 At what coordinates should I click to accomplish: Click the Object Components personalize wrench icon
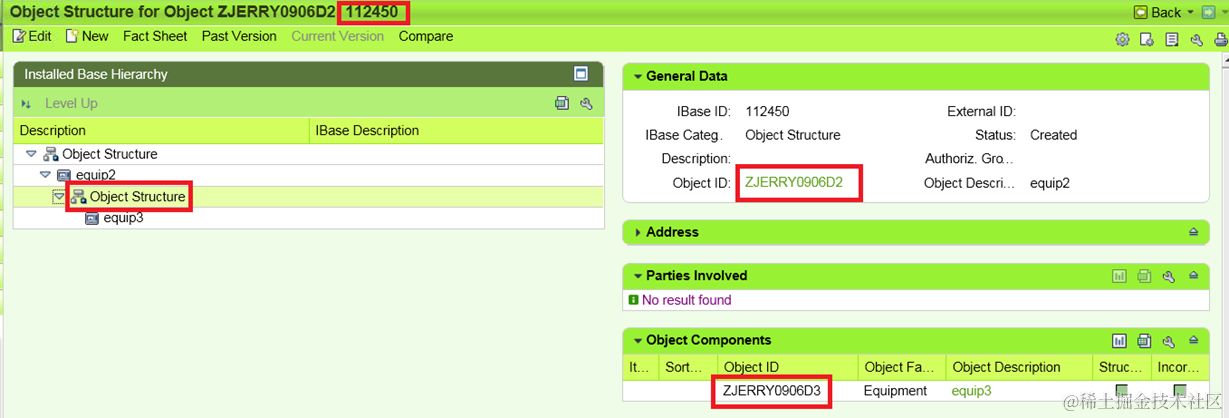pyautogui.click(x=1168, y=341)
